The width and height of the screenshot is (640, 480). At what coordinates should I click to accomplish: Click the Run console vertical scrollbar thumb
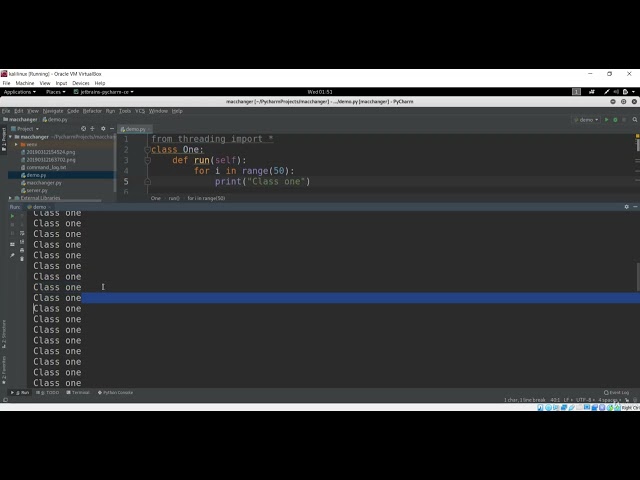[638, 277]
